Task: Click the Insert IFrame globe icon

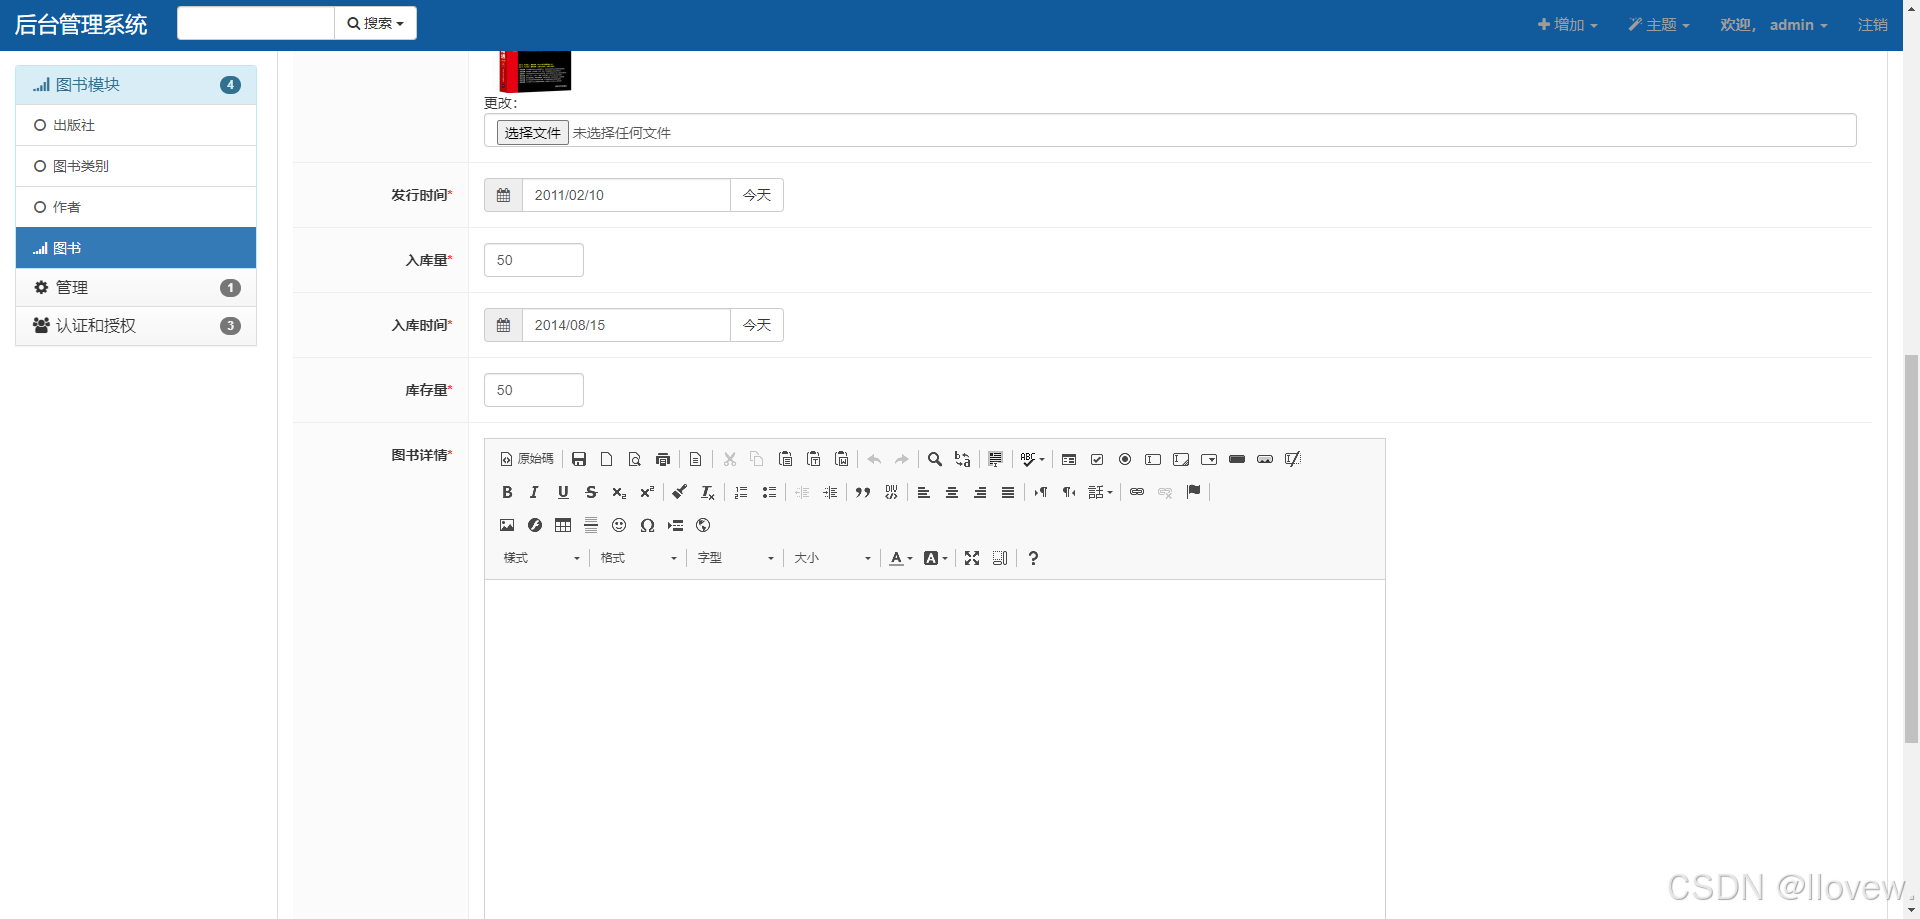Action: point(703,525)
